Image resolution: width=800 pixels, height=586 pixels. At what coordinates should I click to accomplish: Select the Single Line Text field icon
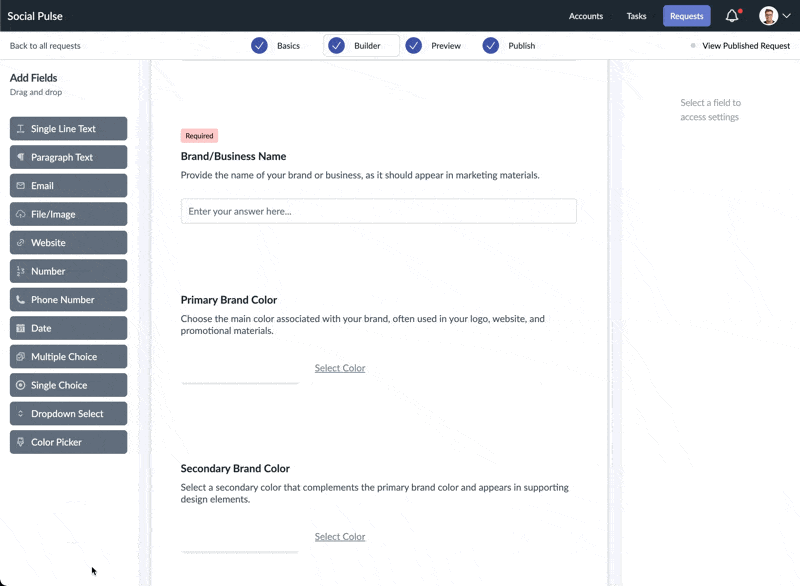pos(20,128)
